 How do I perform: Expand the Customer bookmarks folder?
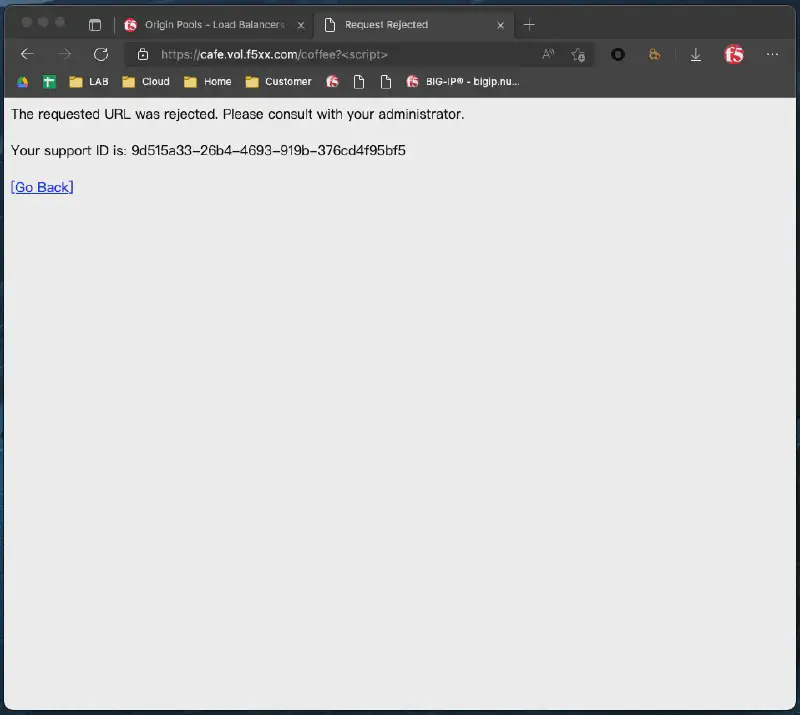(x=278, y=82)
